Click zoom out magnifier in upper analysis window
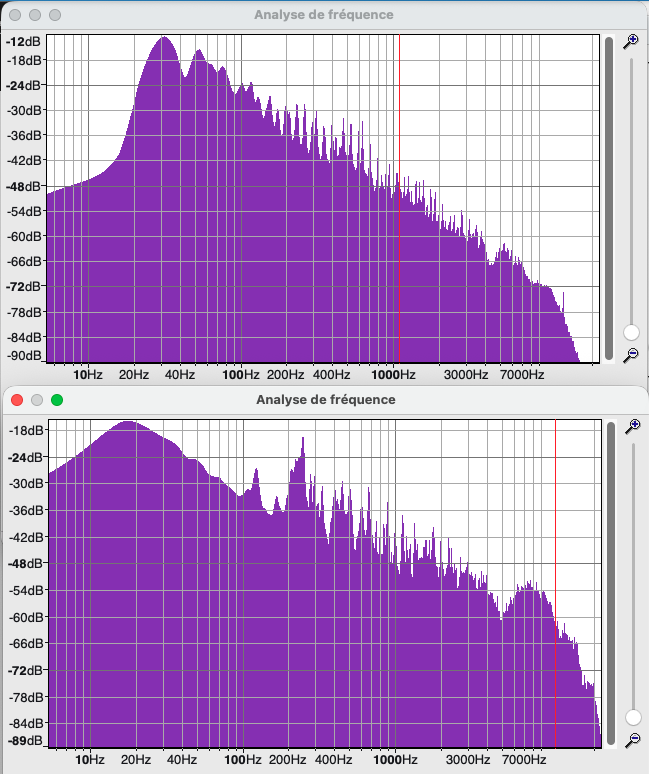This screenshot has width=649, height=774. 631,355
